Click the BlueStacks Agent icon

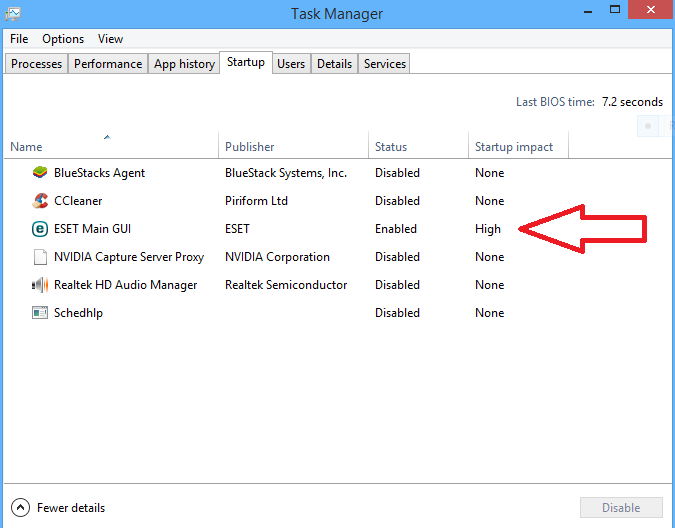[x=40, y=173]
